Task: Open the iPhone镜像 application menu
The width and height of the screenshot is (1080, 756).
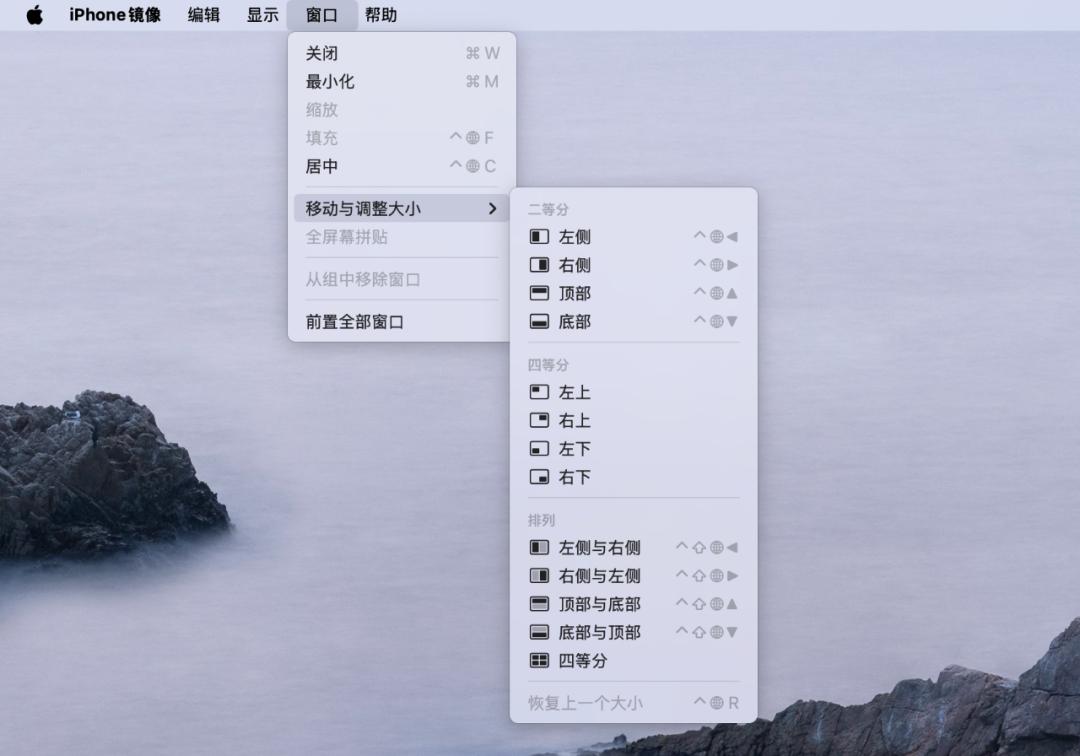Action: pos(114,15)
